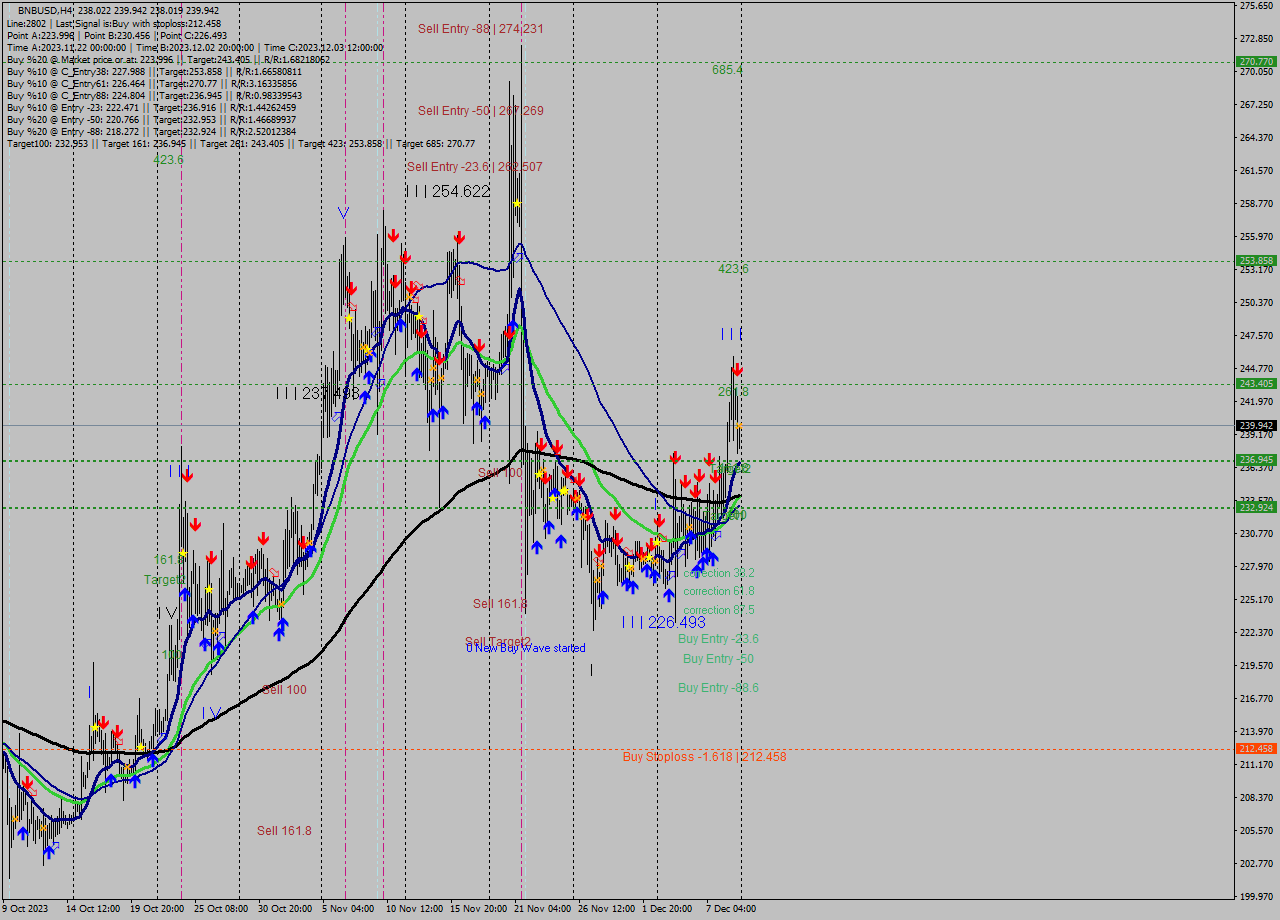Click the 264.370 price axis value

click(x=1256, y=138)
